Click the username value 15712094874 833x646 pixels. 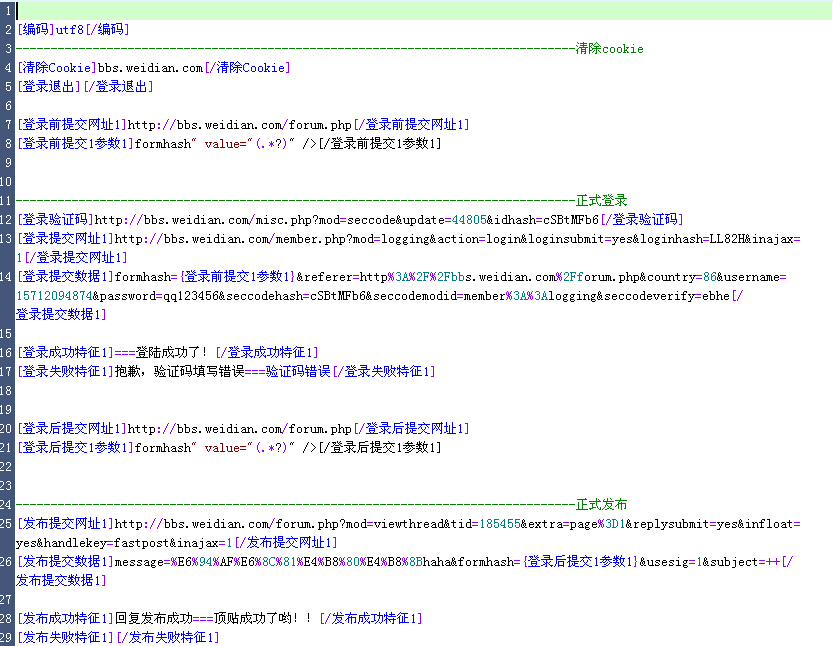coord(55,296)
